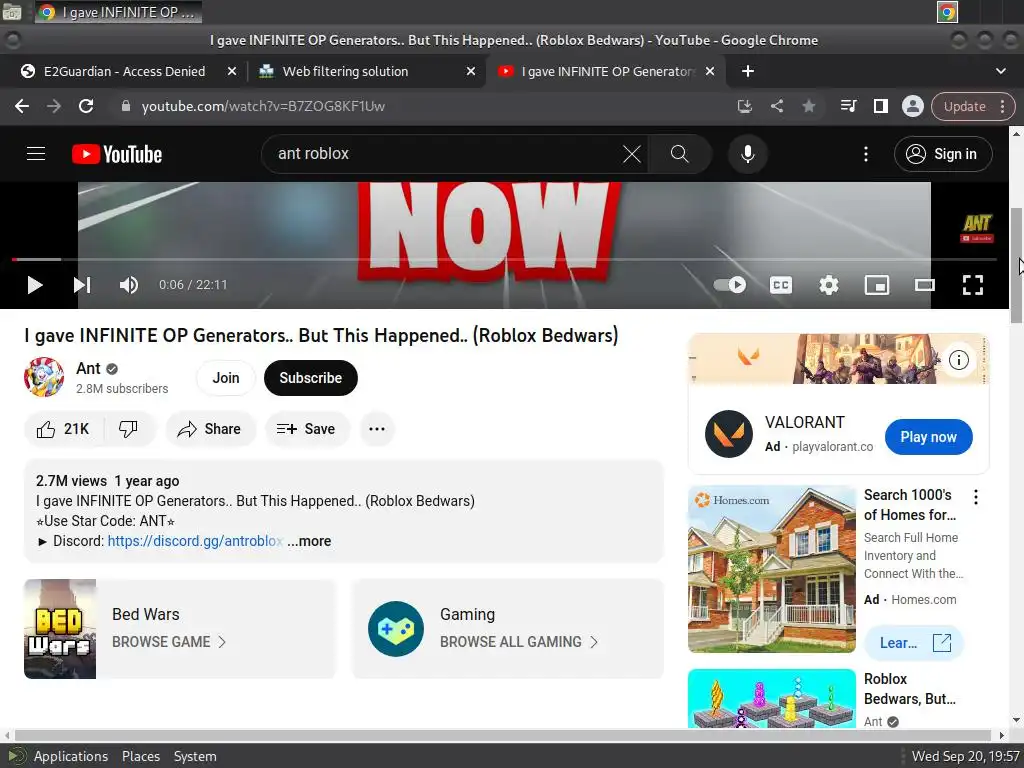
Task: Open YouTube hamburger guide menu
Action: (x=36, y=154)
